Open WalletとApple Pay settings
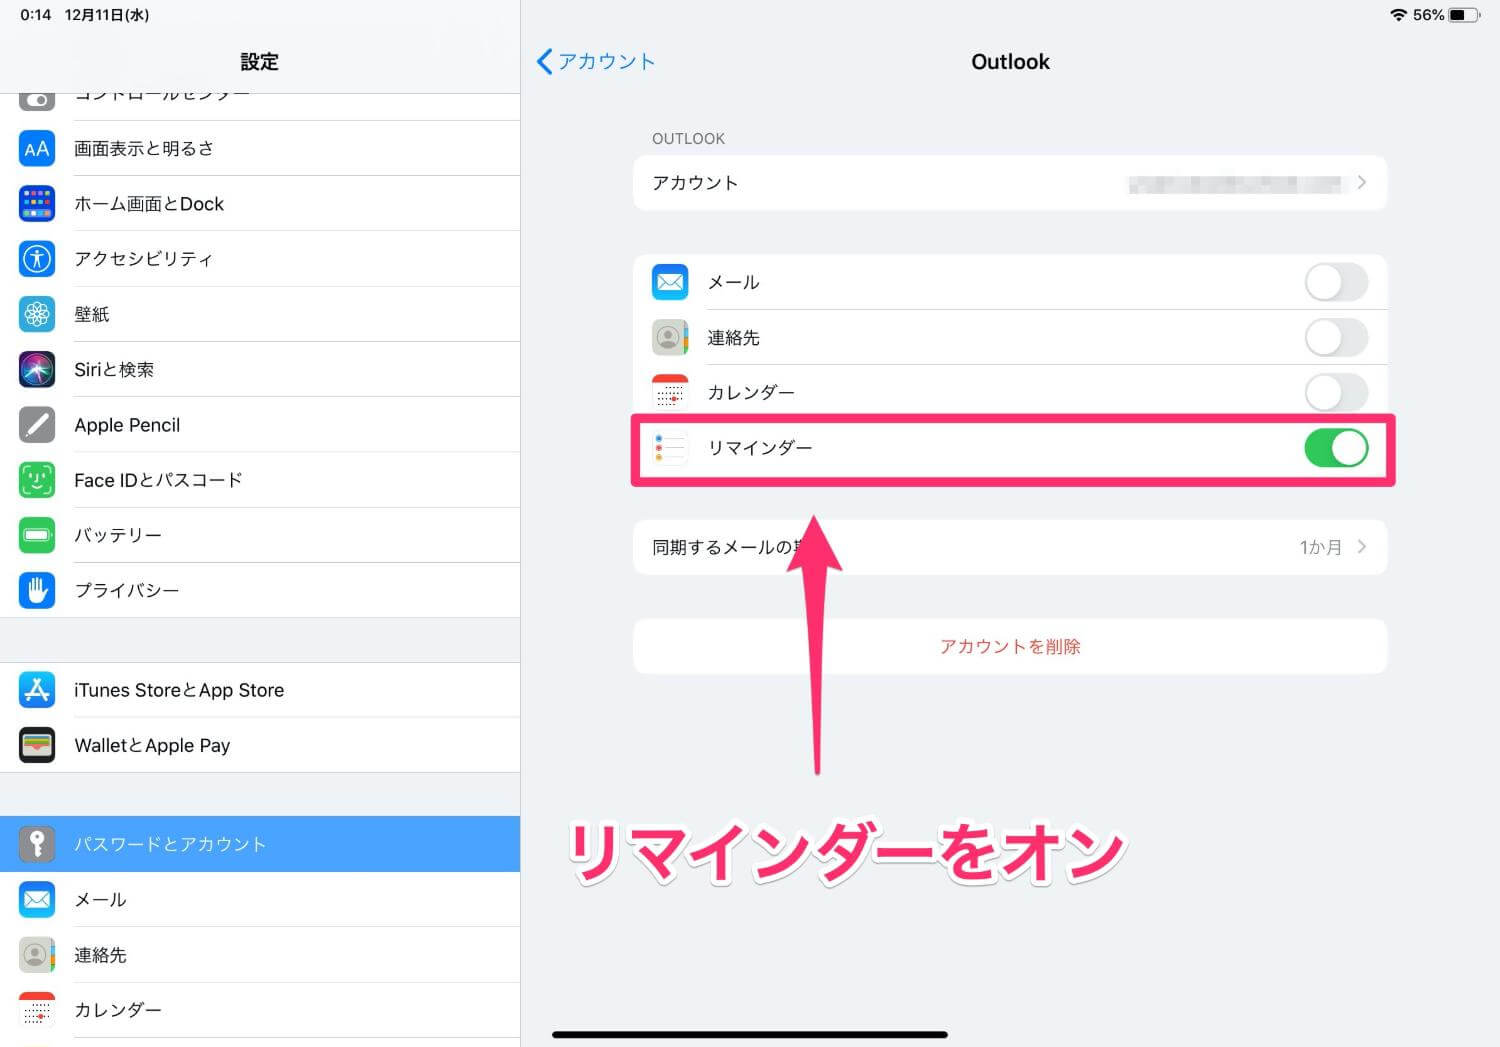Screen dimensions: 1500x1047 coord(260,745)
